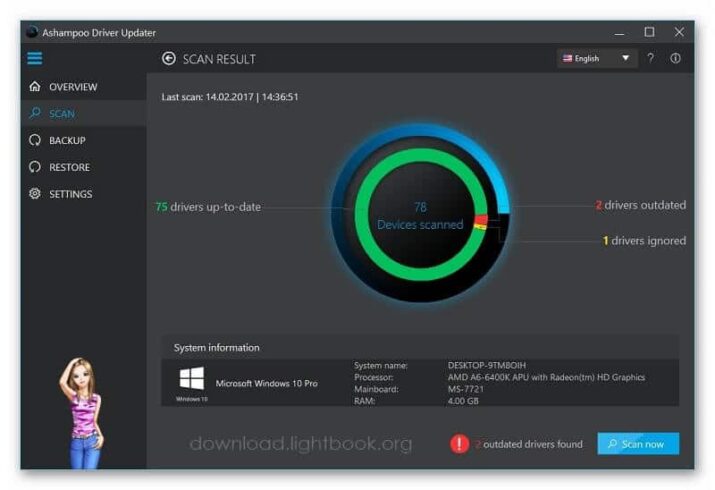Viewport: 715px width, 490px height.
Task: Click the Restore circular arrow icon
Action: pyautogui.click(x=35, y=167)
